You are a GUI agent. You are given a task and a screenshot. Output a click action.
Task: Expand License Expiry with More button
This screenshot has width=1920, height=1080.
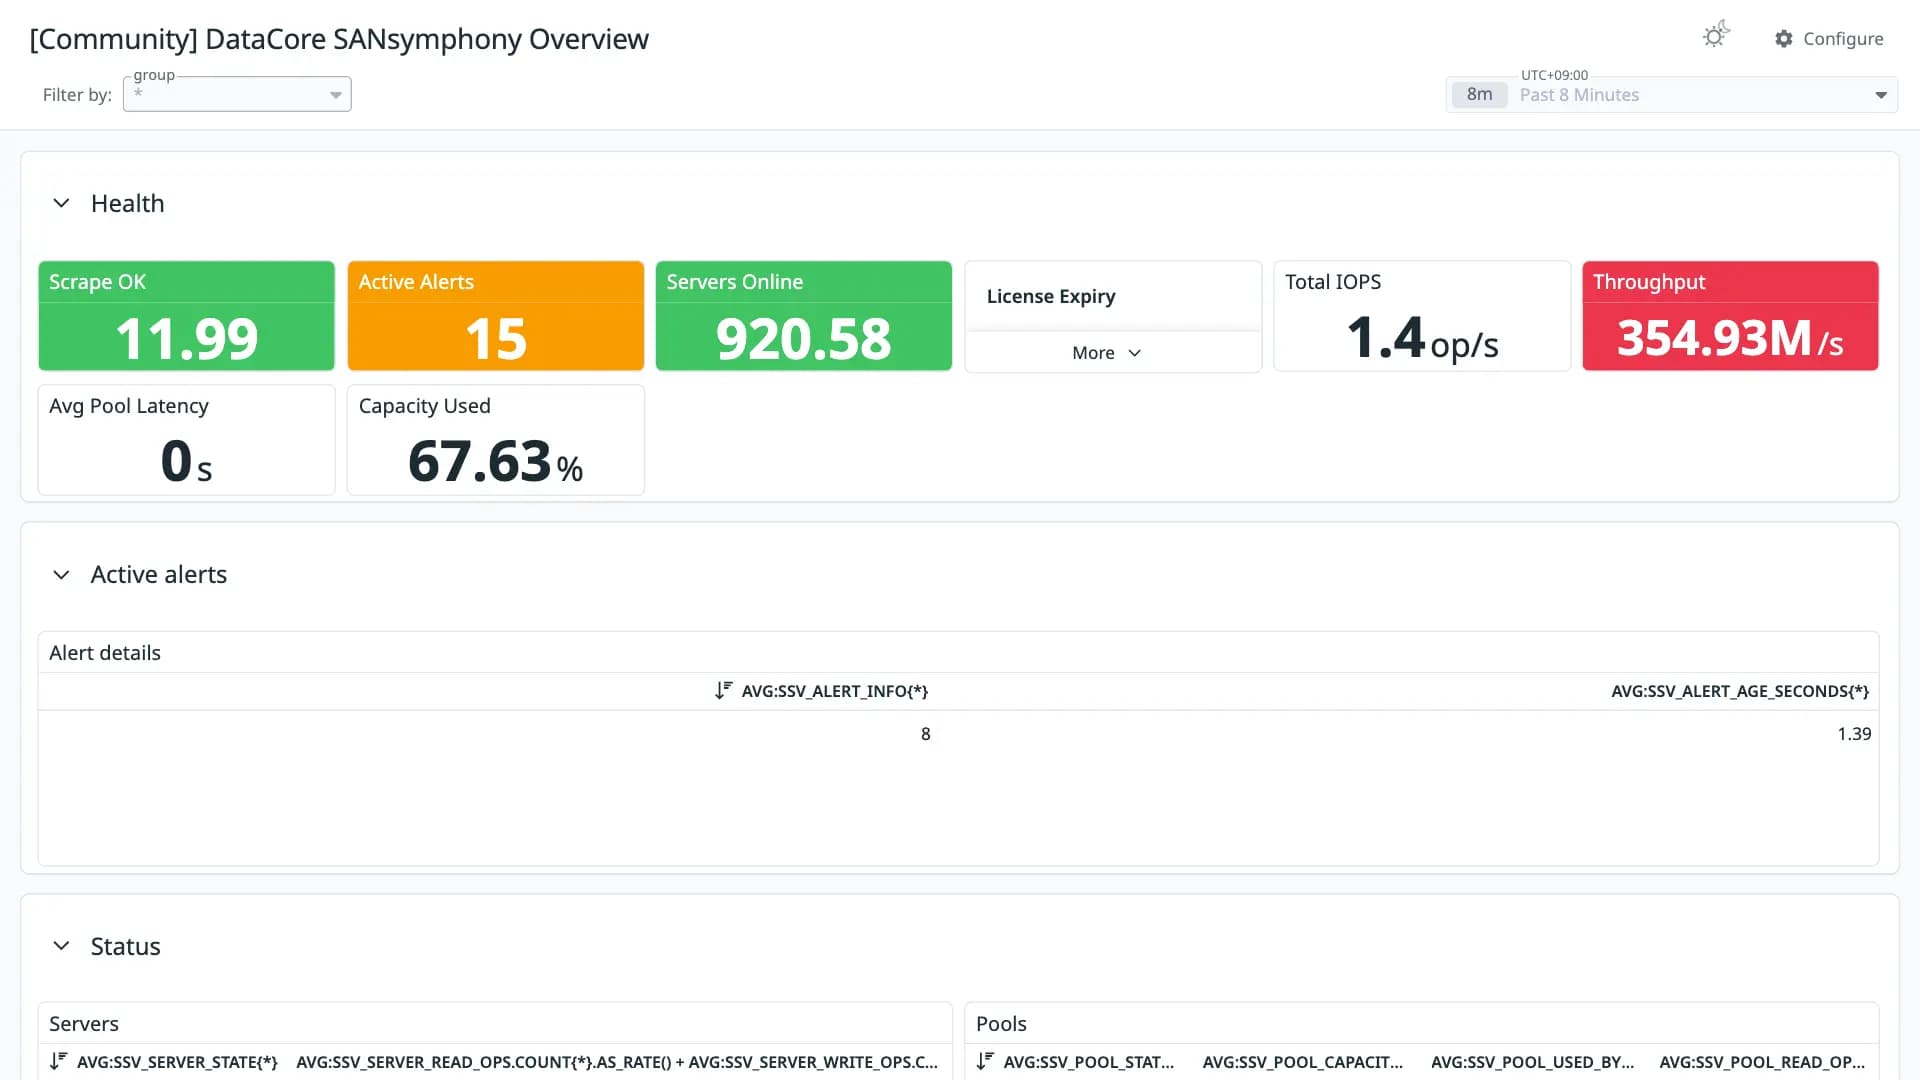click(1106, 353)
